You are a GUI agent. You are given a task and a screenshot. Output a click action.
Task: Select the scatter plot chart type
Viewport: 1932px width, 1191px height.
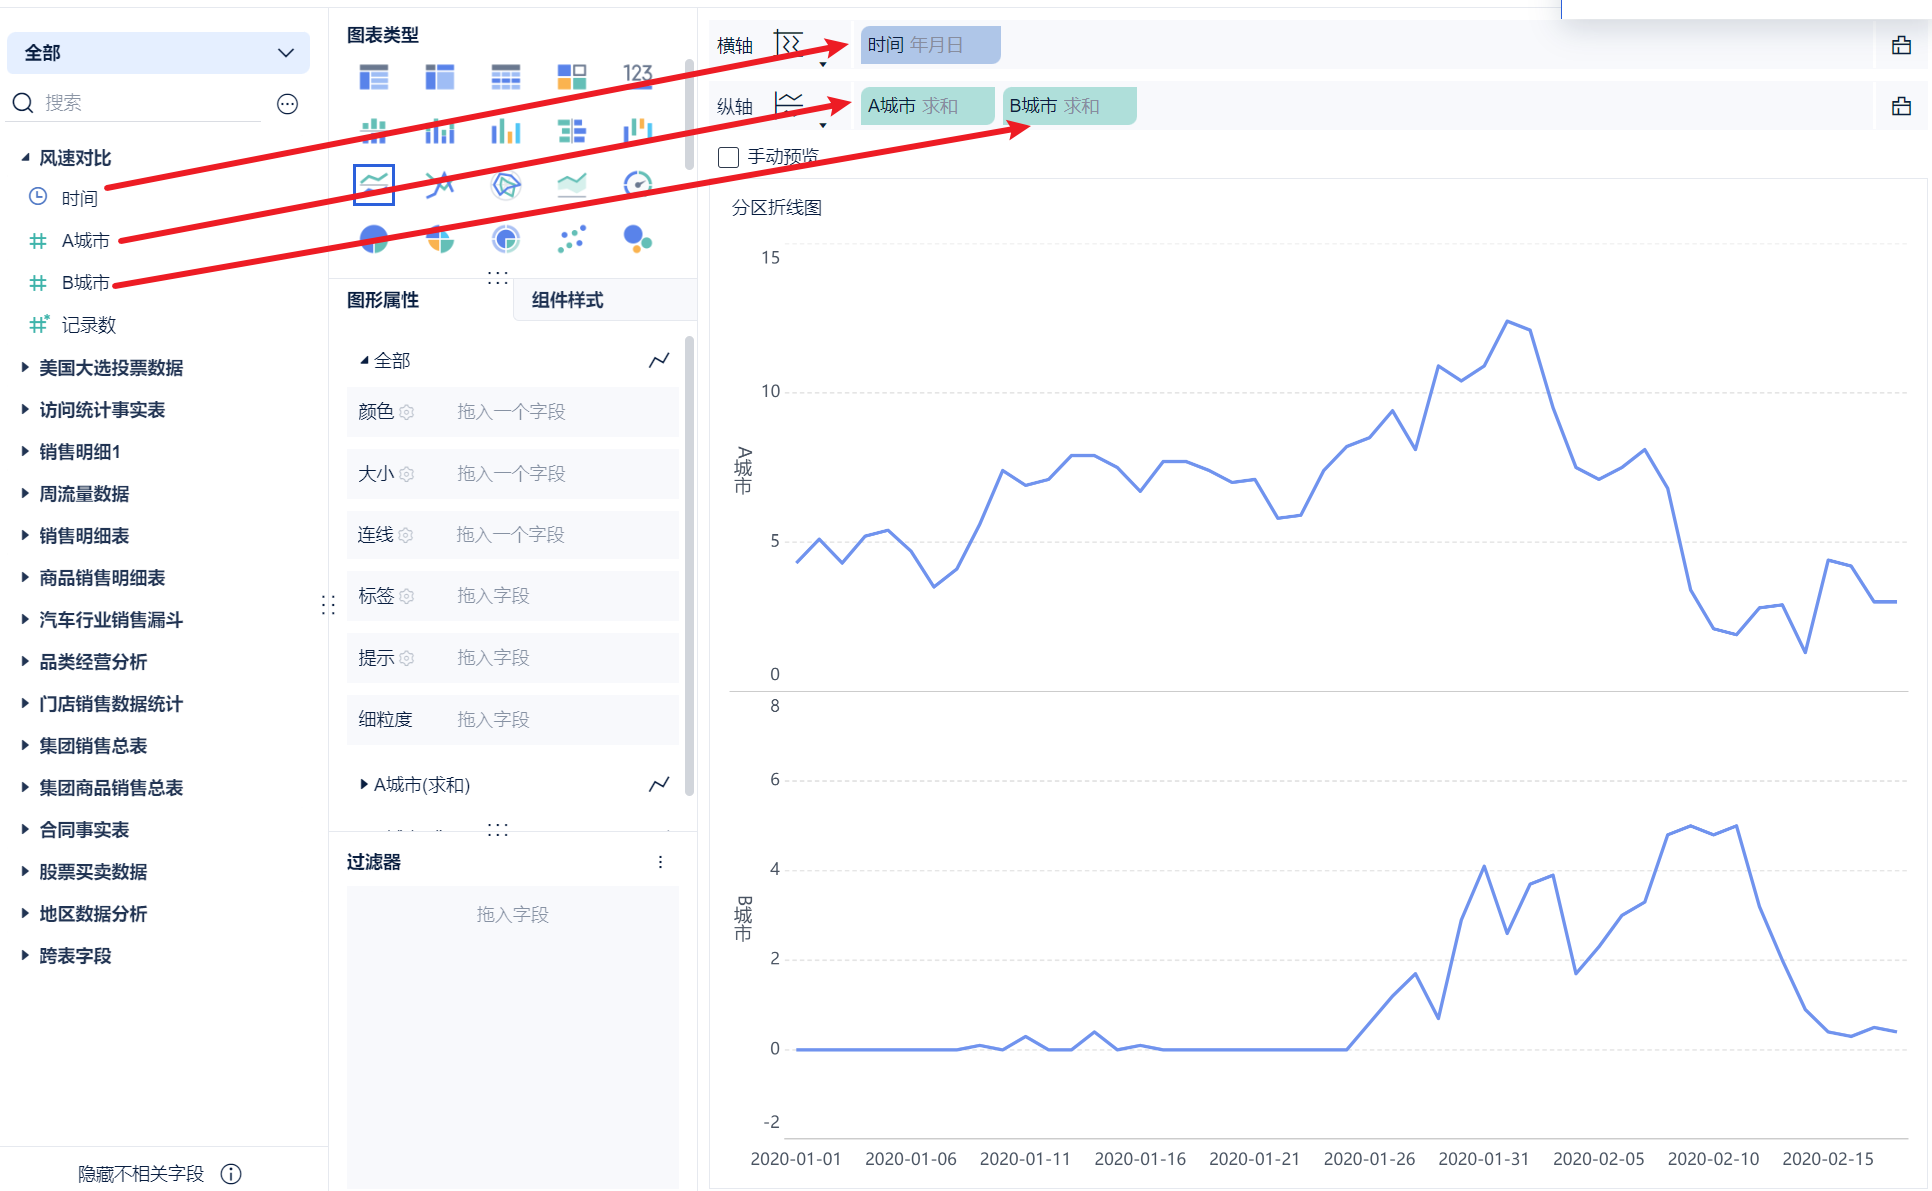pos(572,239)
